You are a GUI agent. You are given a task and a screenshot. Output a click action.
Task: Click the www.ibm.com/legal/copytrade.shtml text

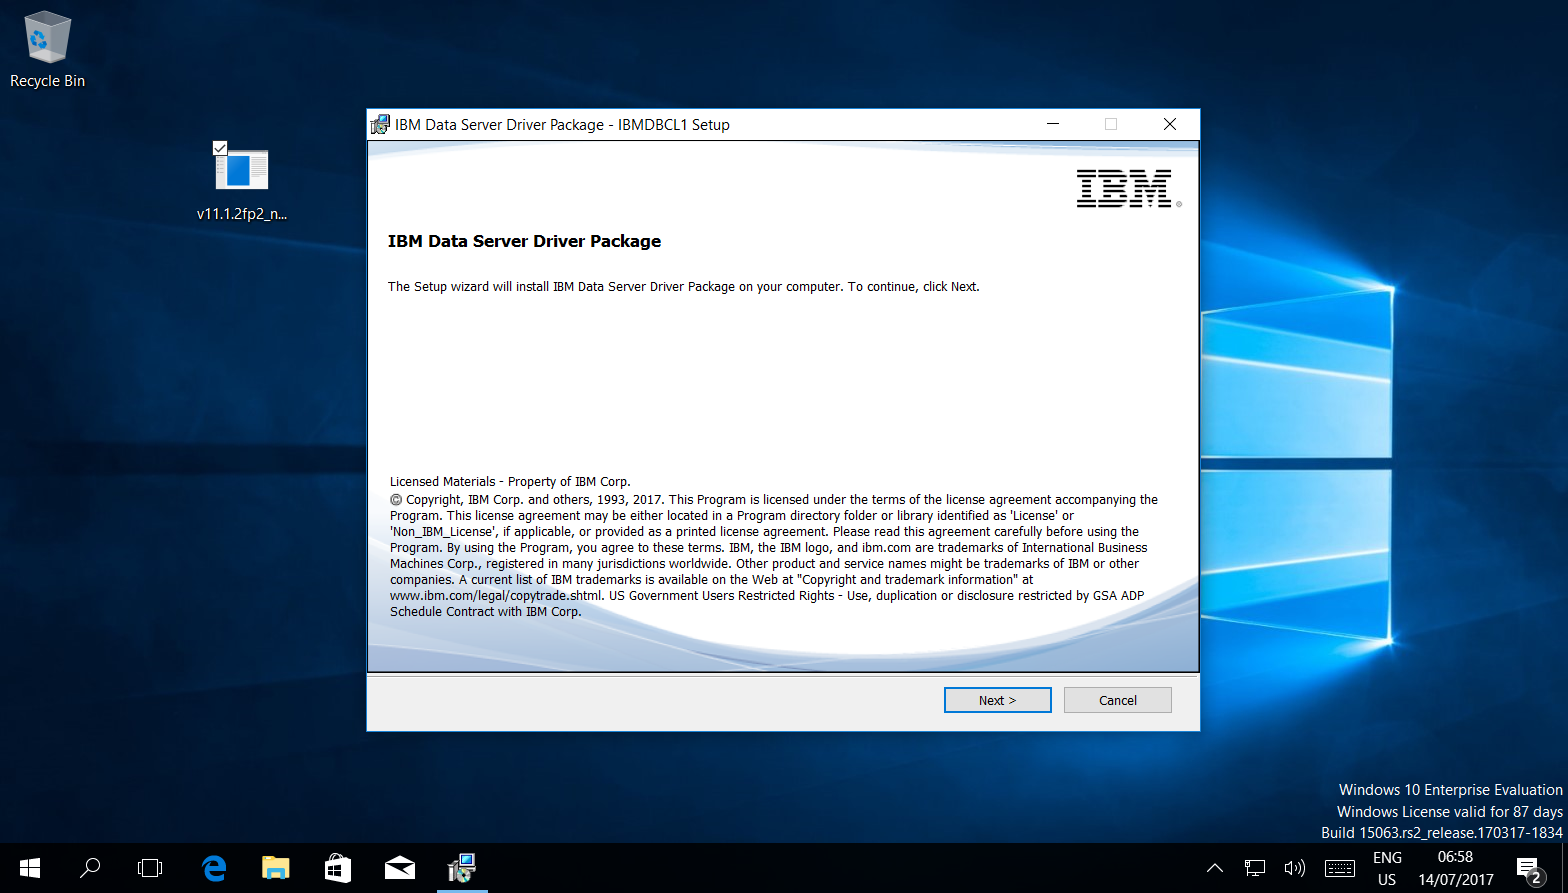(496, 595)
